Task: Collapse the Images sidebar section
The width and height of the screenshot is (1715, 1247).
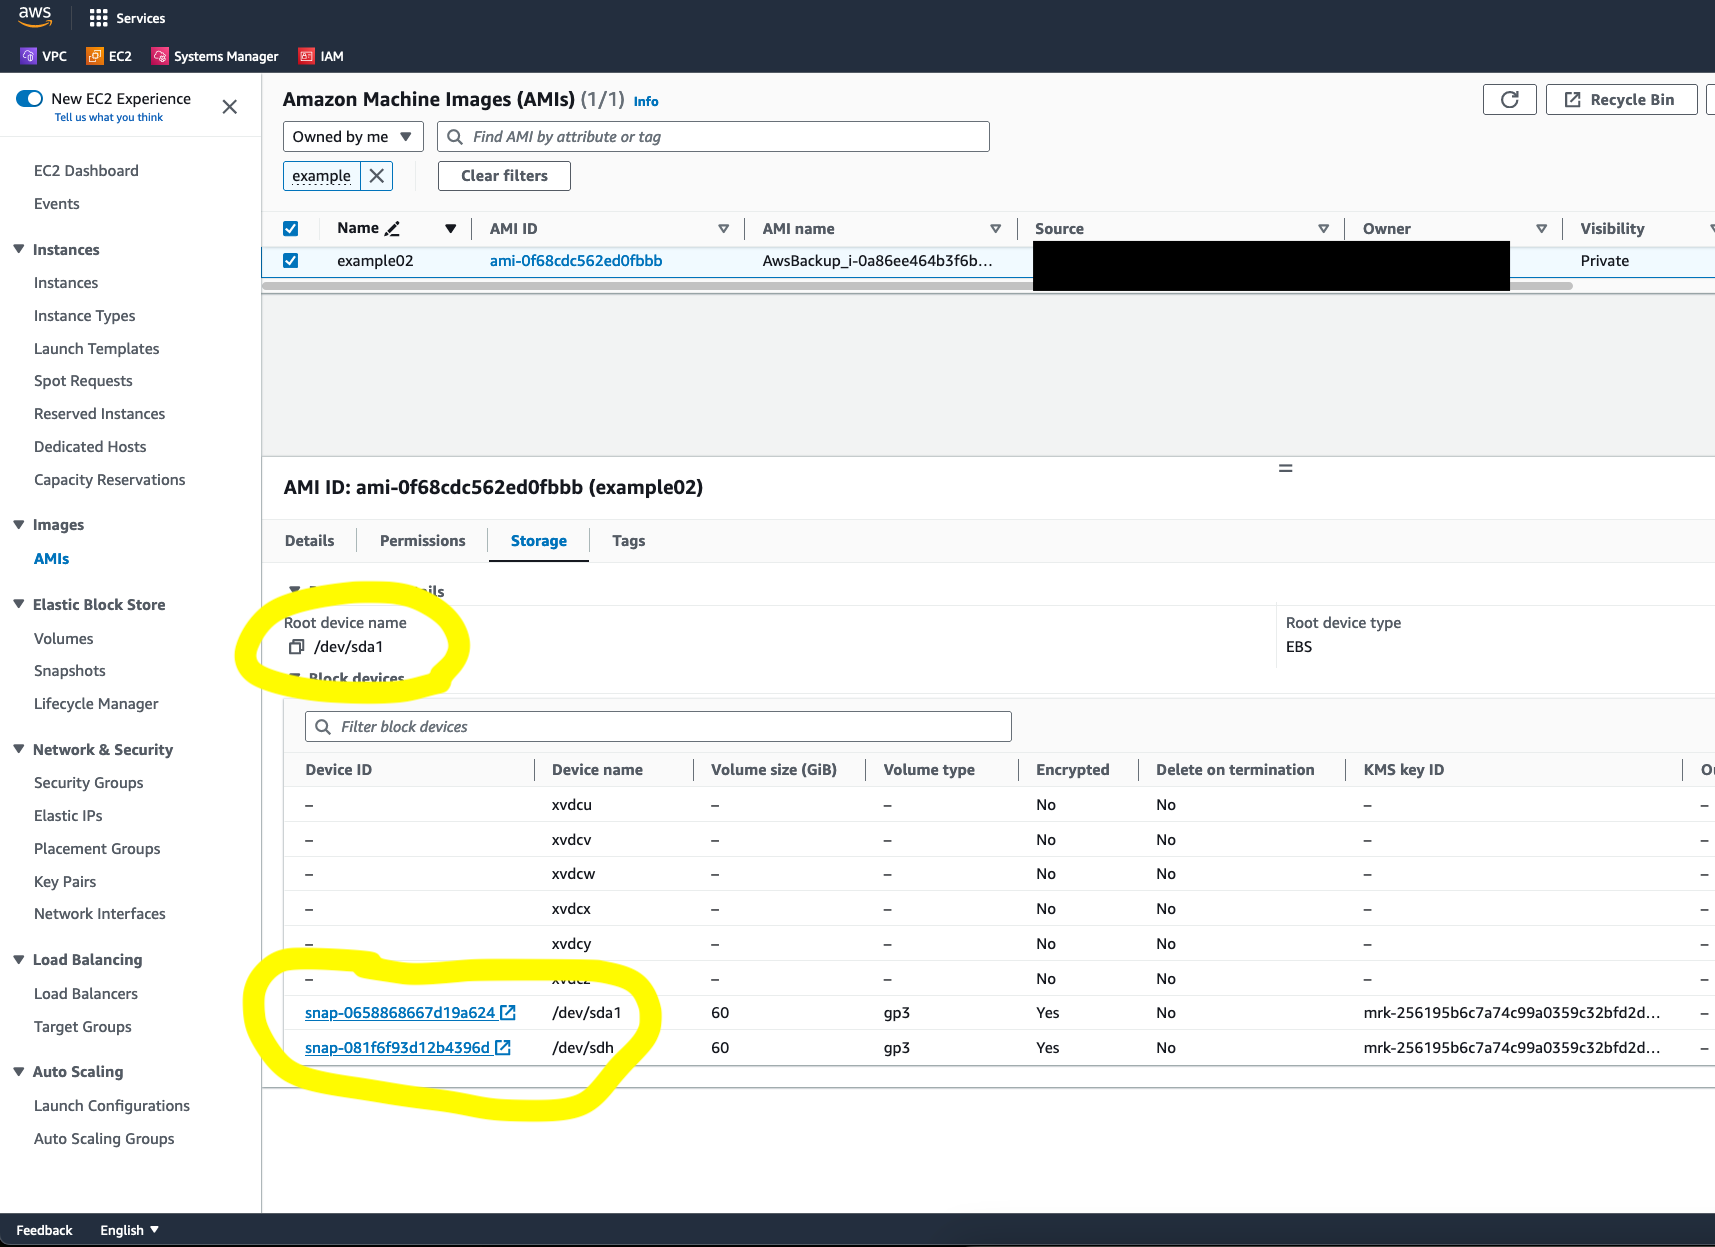Action: (x=19, y=524)
